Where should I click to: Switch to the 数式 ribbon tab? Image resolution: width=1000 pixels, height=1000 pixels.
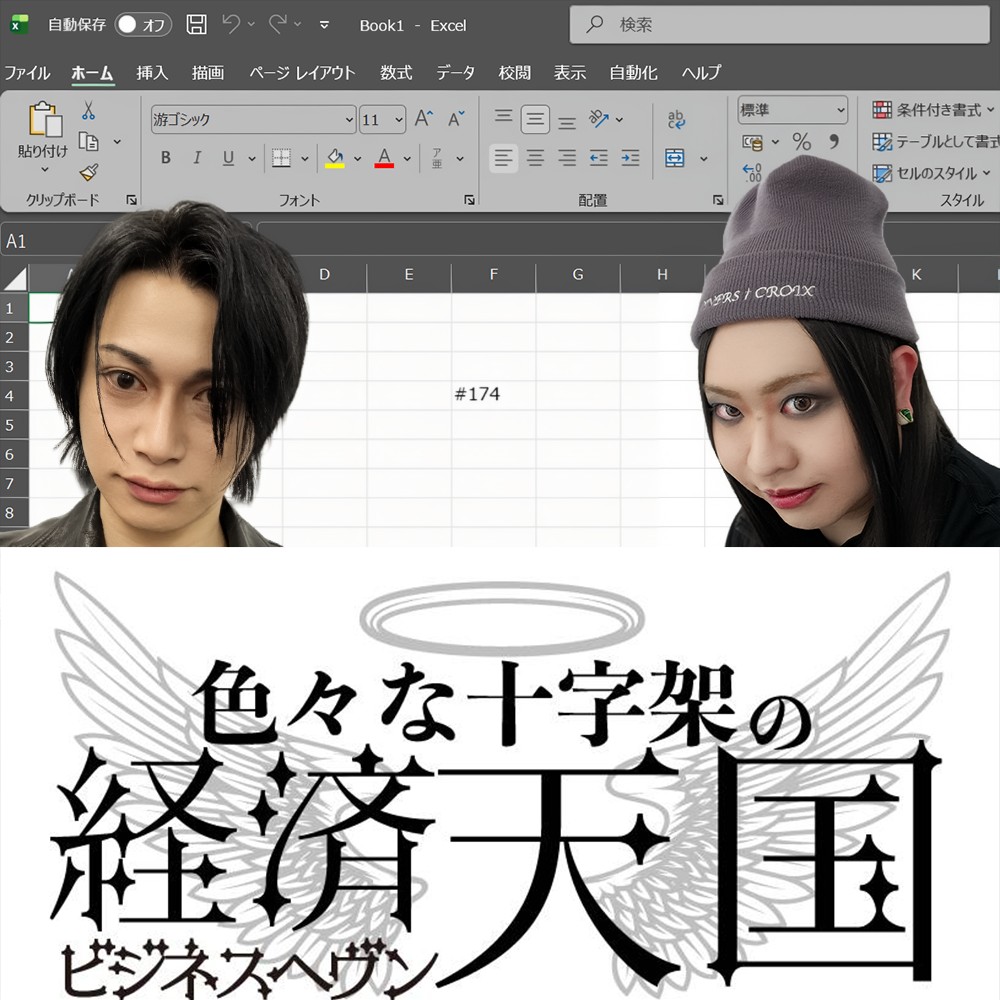point(396,73)
